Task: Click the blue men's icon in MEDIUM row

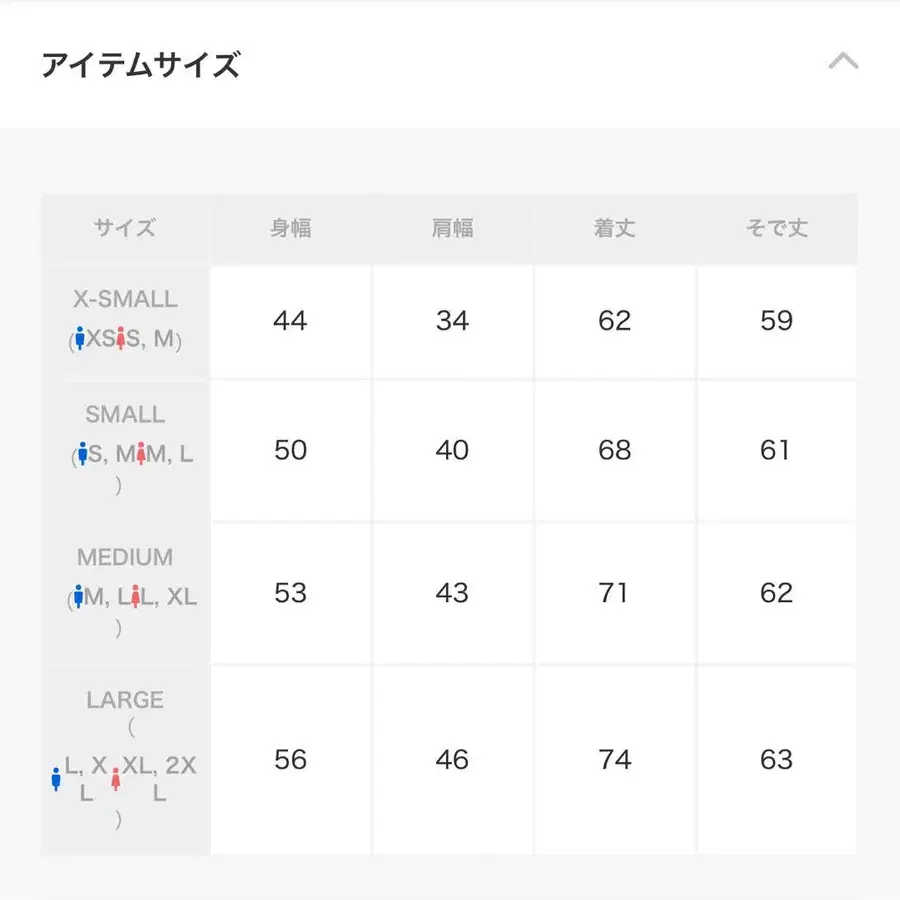Action: coord(78,598)
